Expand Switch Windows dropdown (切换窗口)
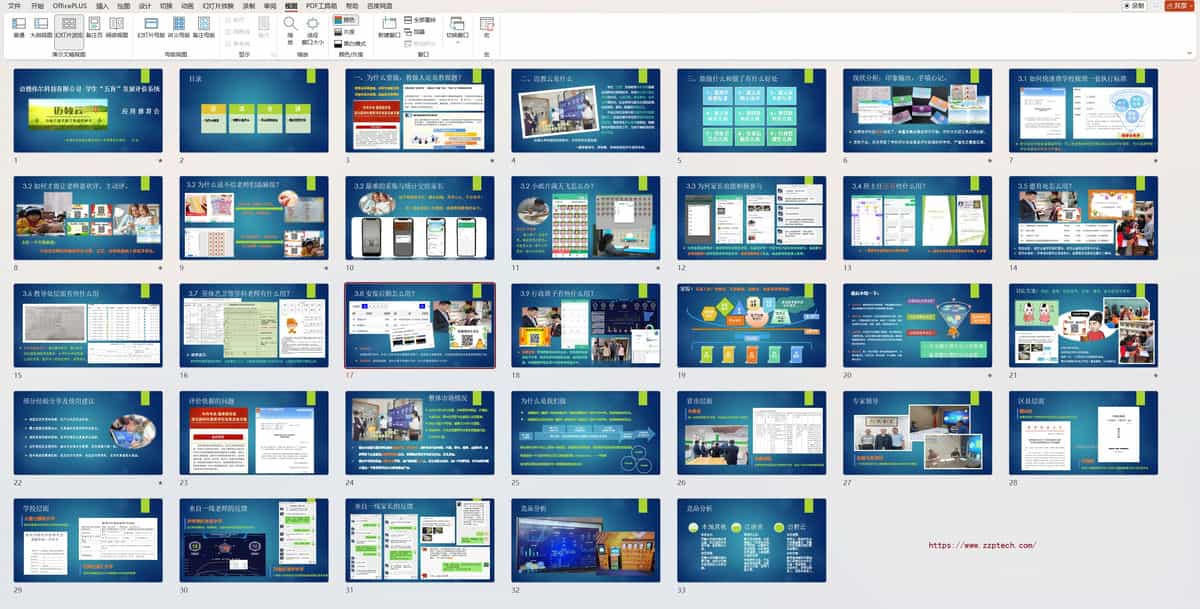 [x=456, y=28]
